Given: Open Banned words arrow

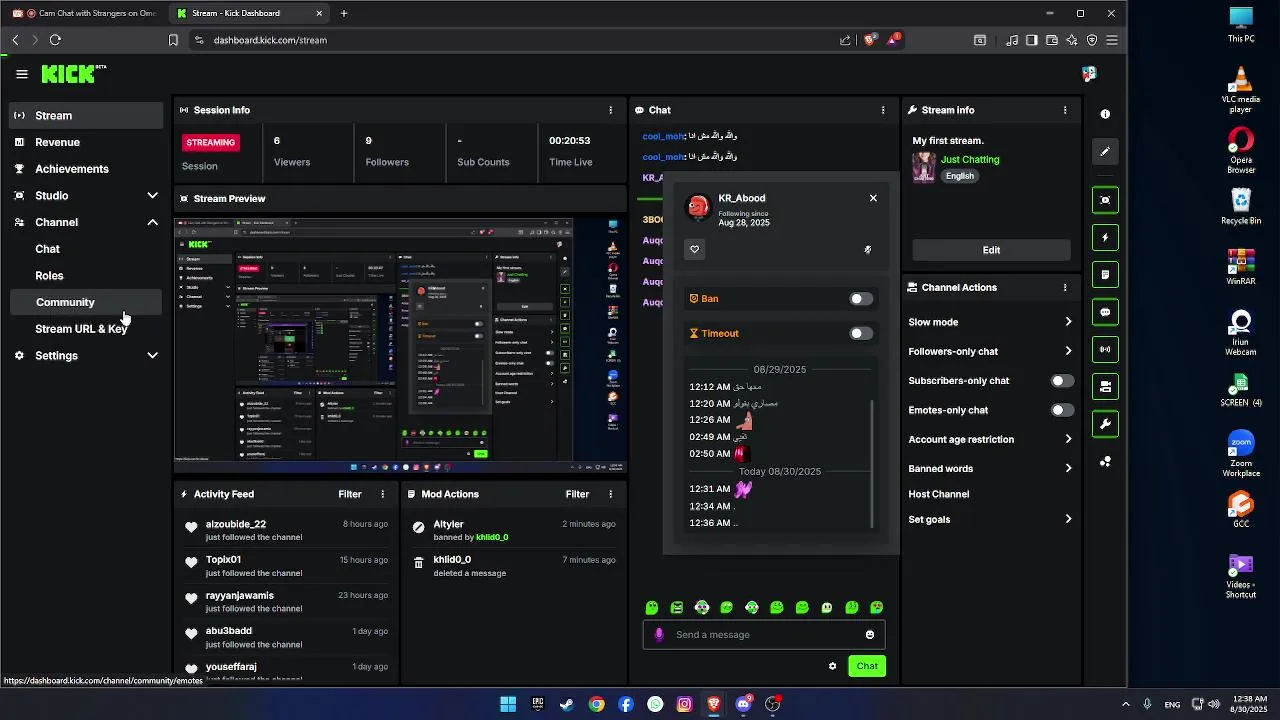Looking at the screenshot, I should tap(1068, 468).
